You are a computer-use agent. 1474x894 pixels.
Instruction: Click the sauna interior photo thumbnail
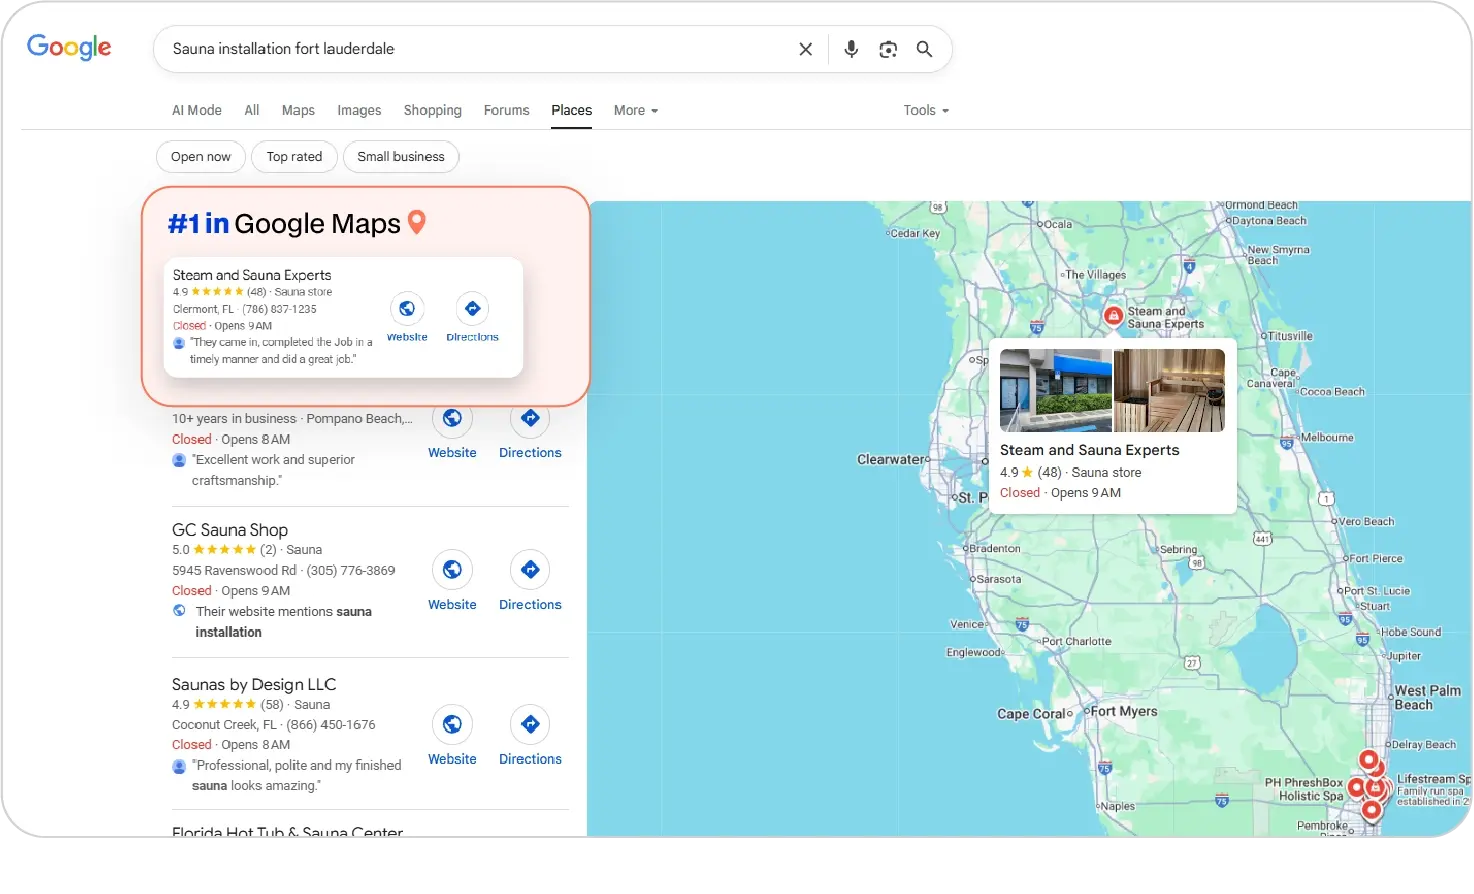[x=1169, y=391]
